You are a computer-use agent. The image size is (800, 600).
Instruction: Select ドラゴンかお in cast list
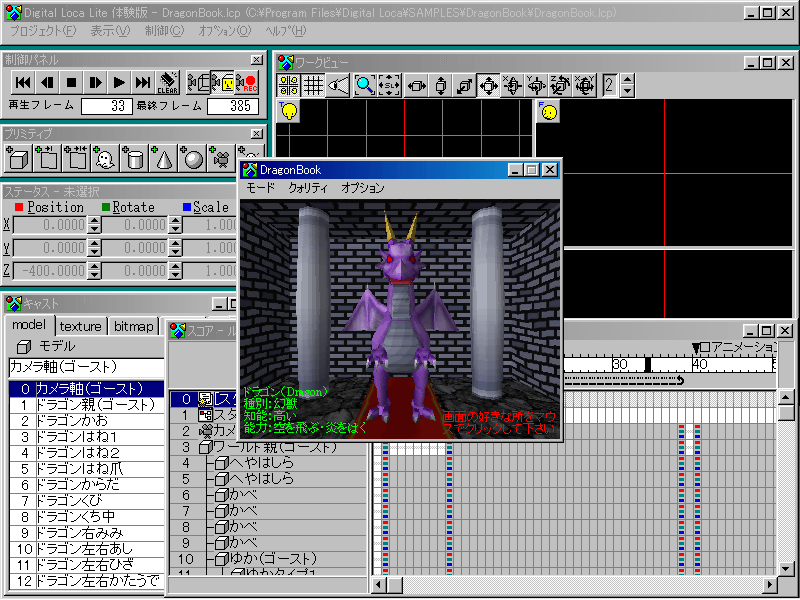pyautogui.click(x=87, y=421)
